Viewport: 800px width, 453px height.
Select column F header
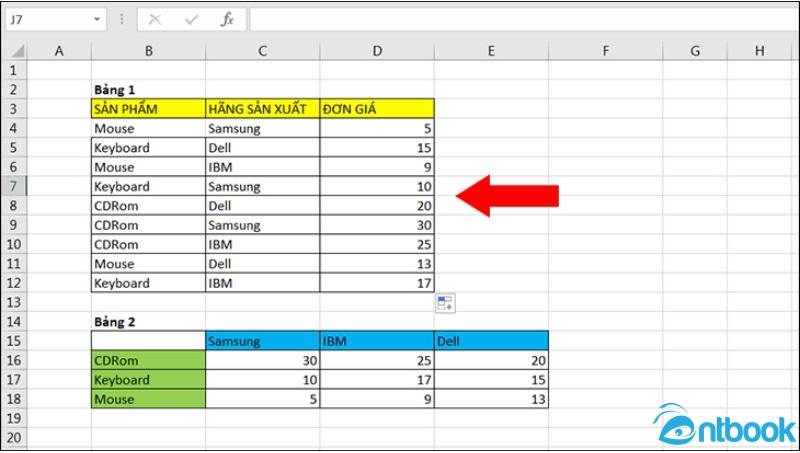point(606,51)
